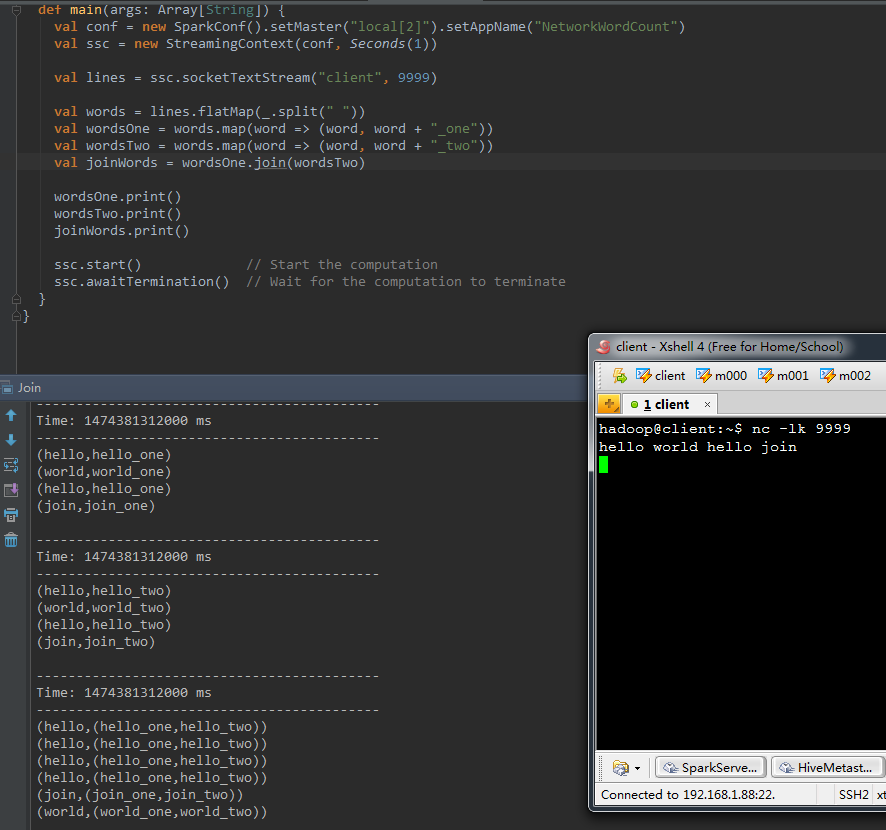Click the HiveMetast quick command button
This screenshot has height=830, width=886.
click(828, 768)
